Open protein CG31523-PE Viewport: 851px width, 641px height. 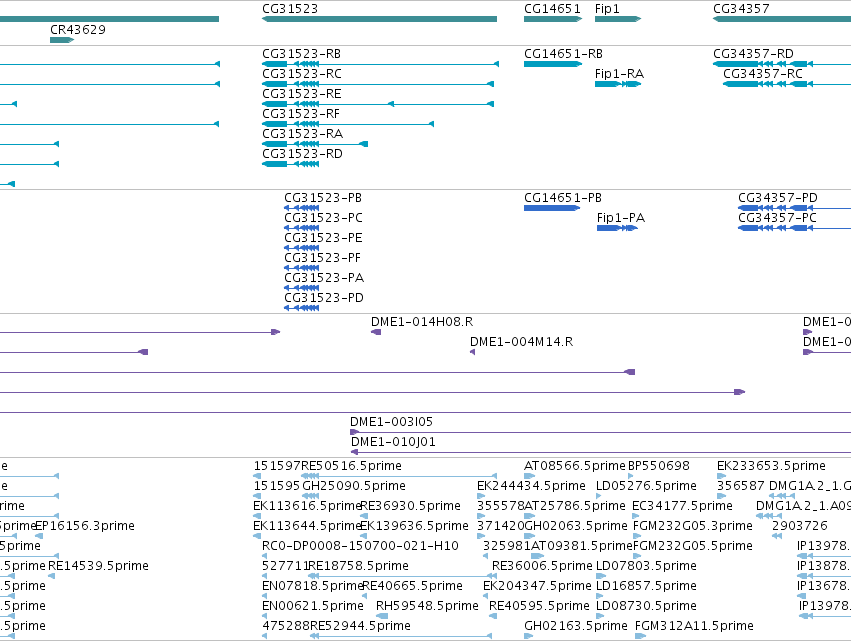point(323,238)
